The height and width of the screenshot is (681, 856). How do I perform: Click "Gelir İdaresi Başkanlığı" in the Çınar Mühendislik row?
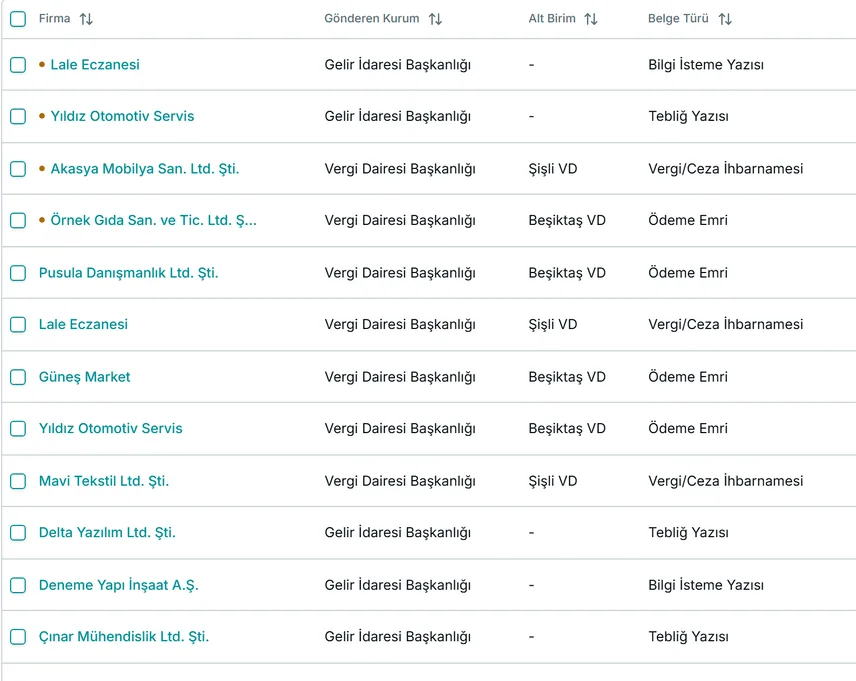coord(397,637)
